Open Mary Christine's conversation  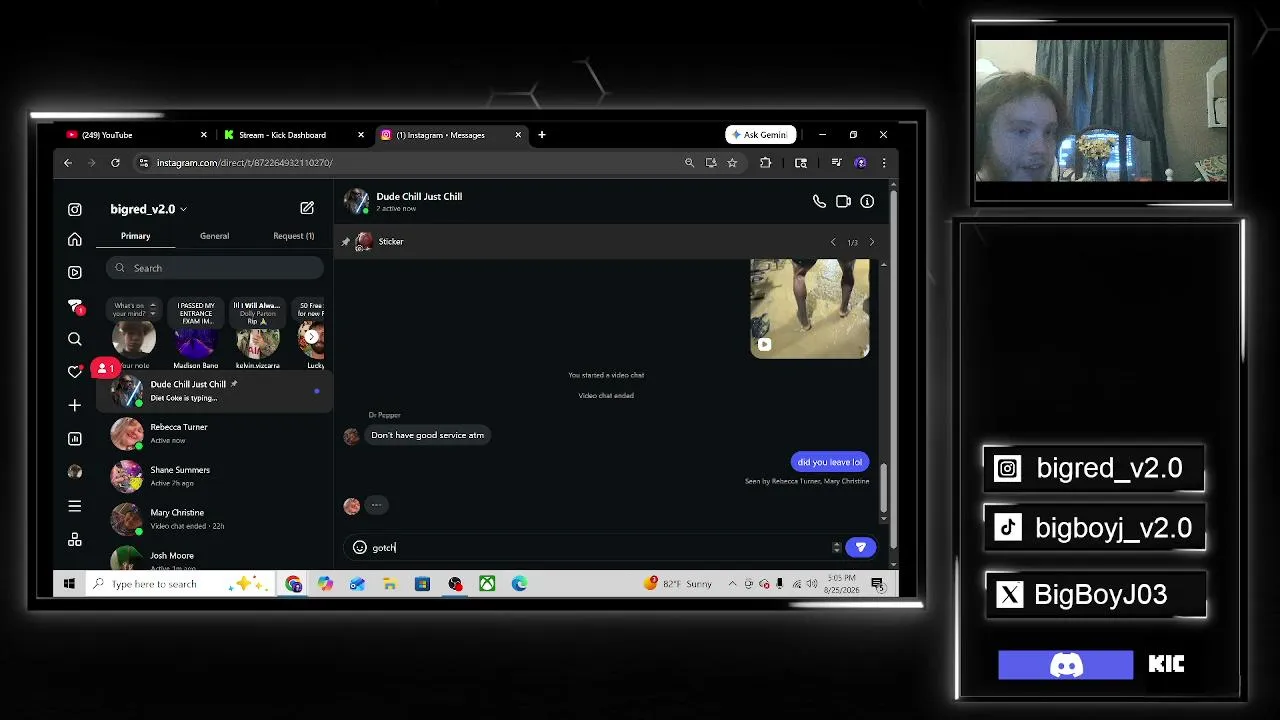(216, 519)
